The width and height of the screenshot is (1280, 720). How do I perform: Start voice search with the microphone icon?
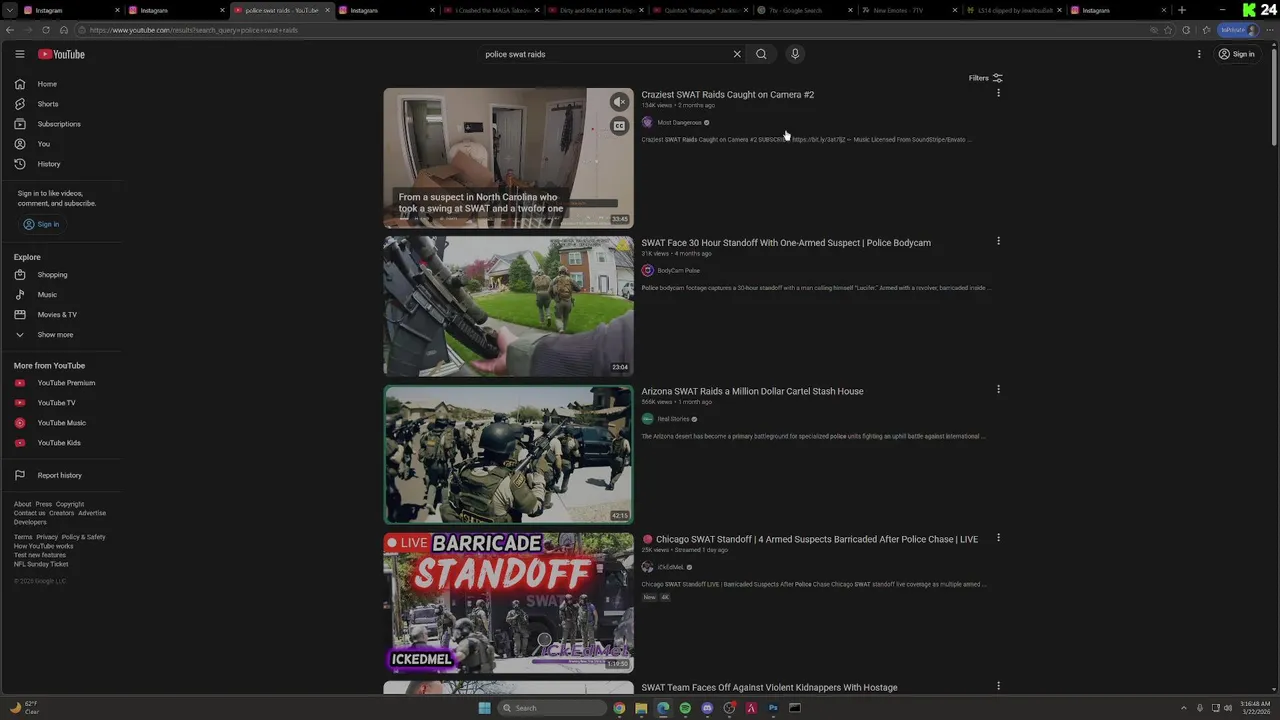click(x=795, y=54)
